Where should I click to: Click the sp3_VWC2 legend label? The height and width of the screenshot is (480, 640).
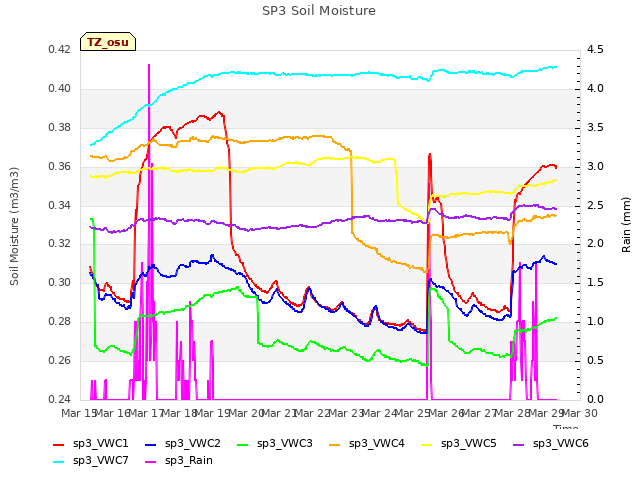(x=193, y=443)
